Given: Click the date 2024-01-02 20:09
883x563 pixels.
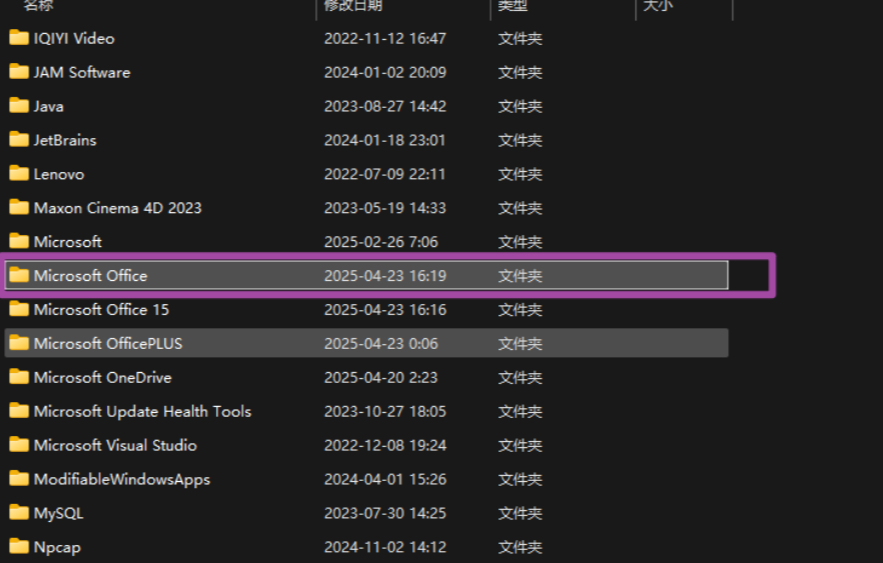Looking at the screenshot, I should [x=385, y=72].
